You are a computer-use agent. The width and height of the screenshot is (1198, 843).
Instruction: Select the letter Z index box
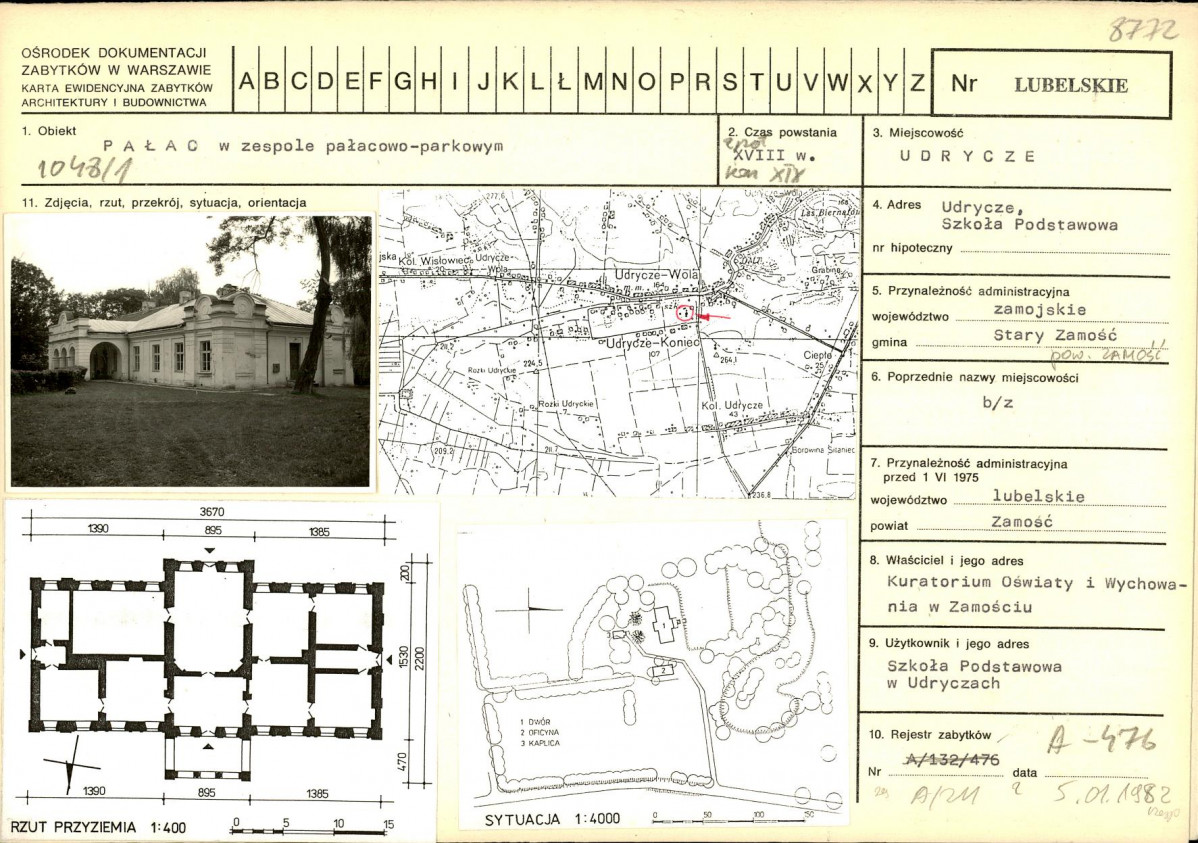pyautogui.click(x=916, y=81)
